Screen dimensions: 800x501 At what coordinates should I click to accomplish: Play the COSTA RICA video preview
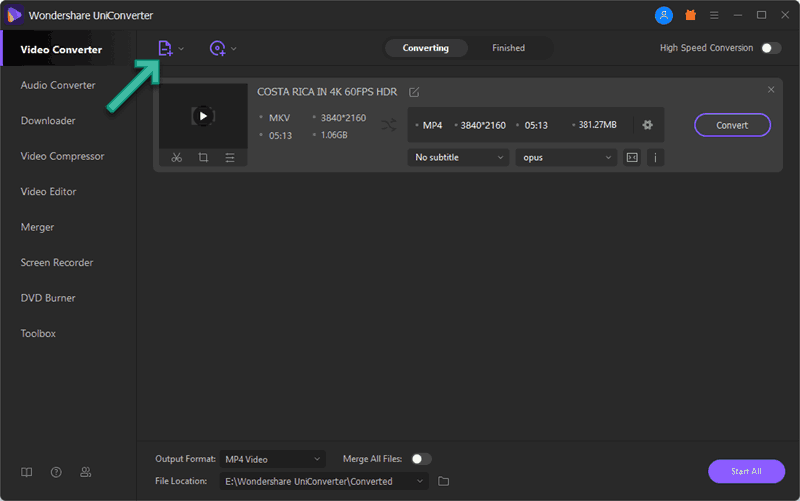coord(203,116)
